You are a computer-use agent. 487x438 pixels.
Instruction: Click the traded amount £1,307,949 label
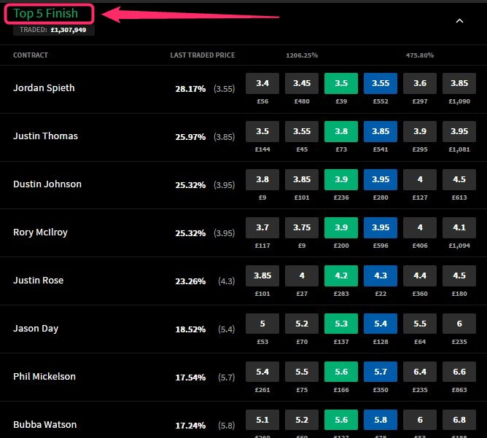pyautogui.click(x=53, y=30)
